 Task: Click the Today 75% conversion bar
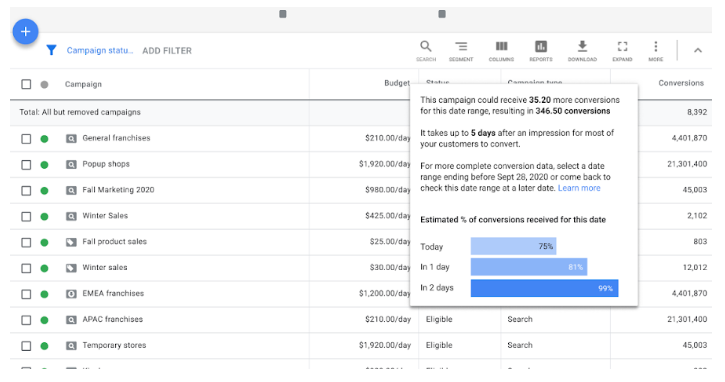click(x=513, y=246)
